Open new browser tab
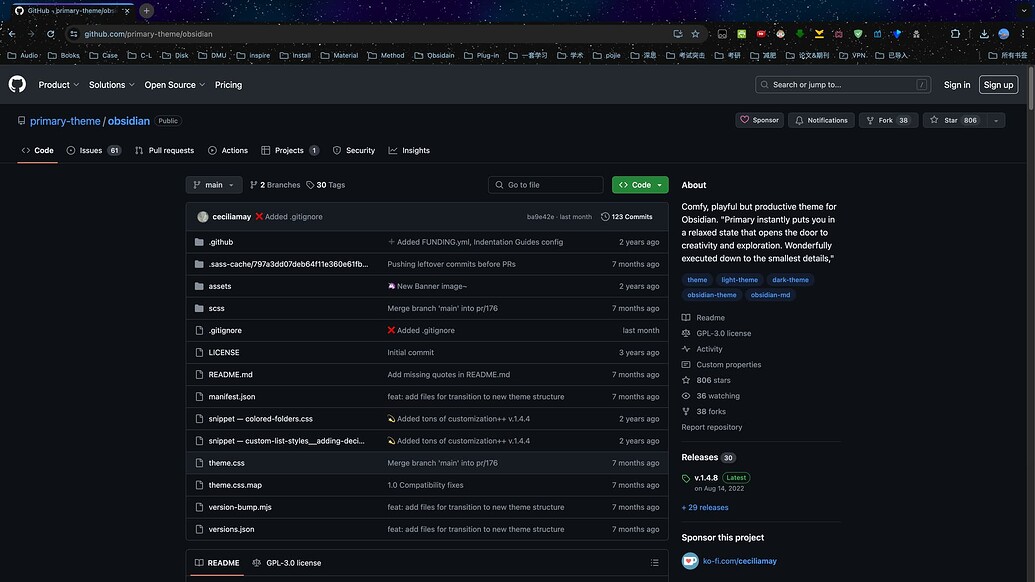 coord(147,11)
